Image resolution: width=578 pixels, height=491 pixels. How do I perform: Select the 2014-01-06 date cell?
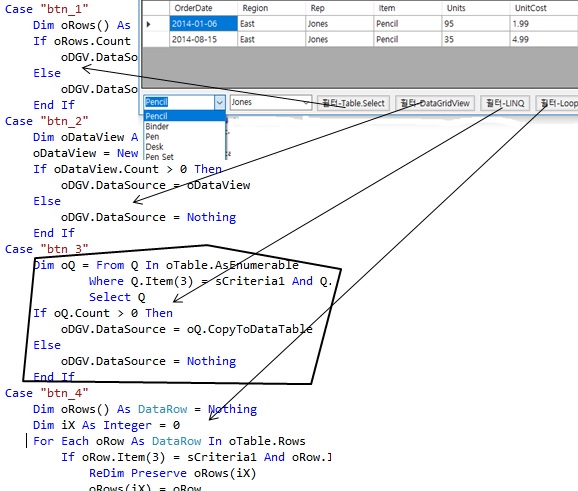click(x=203, y=24)
